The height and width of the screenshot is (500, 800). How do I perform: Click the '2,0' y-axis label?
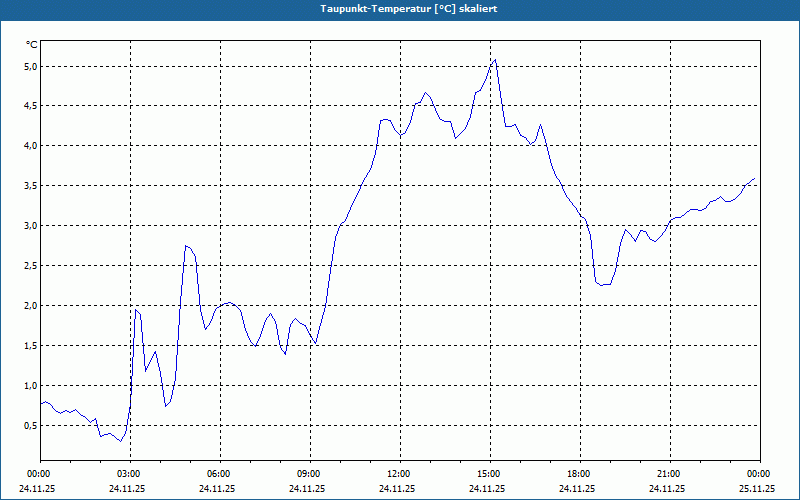31,306
